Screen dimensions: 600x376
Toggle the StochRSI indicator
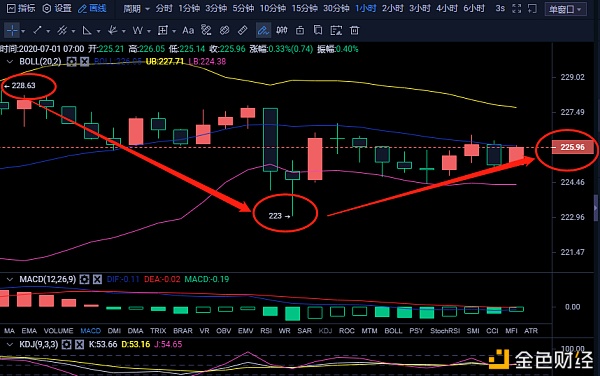pyautogui.click(x=445, y=331)
